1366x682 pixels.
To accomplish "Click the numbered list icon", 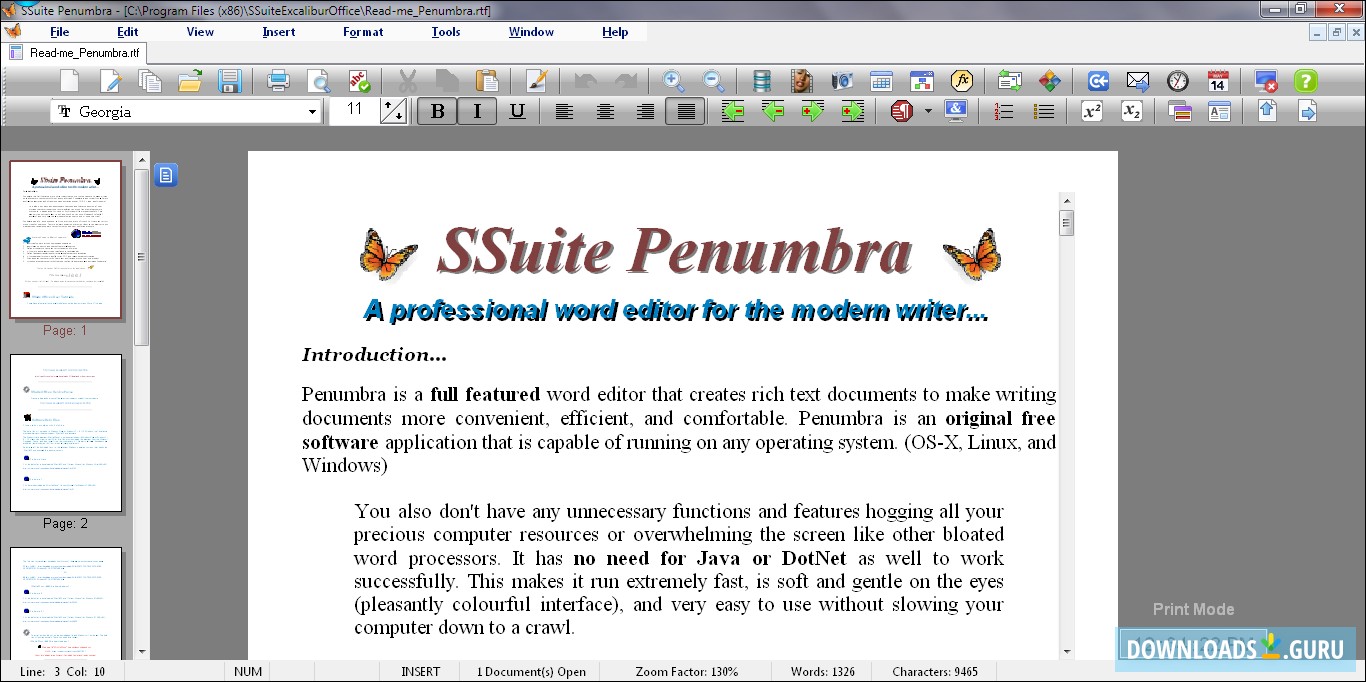I will [1002, 111].
